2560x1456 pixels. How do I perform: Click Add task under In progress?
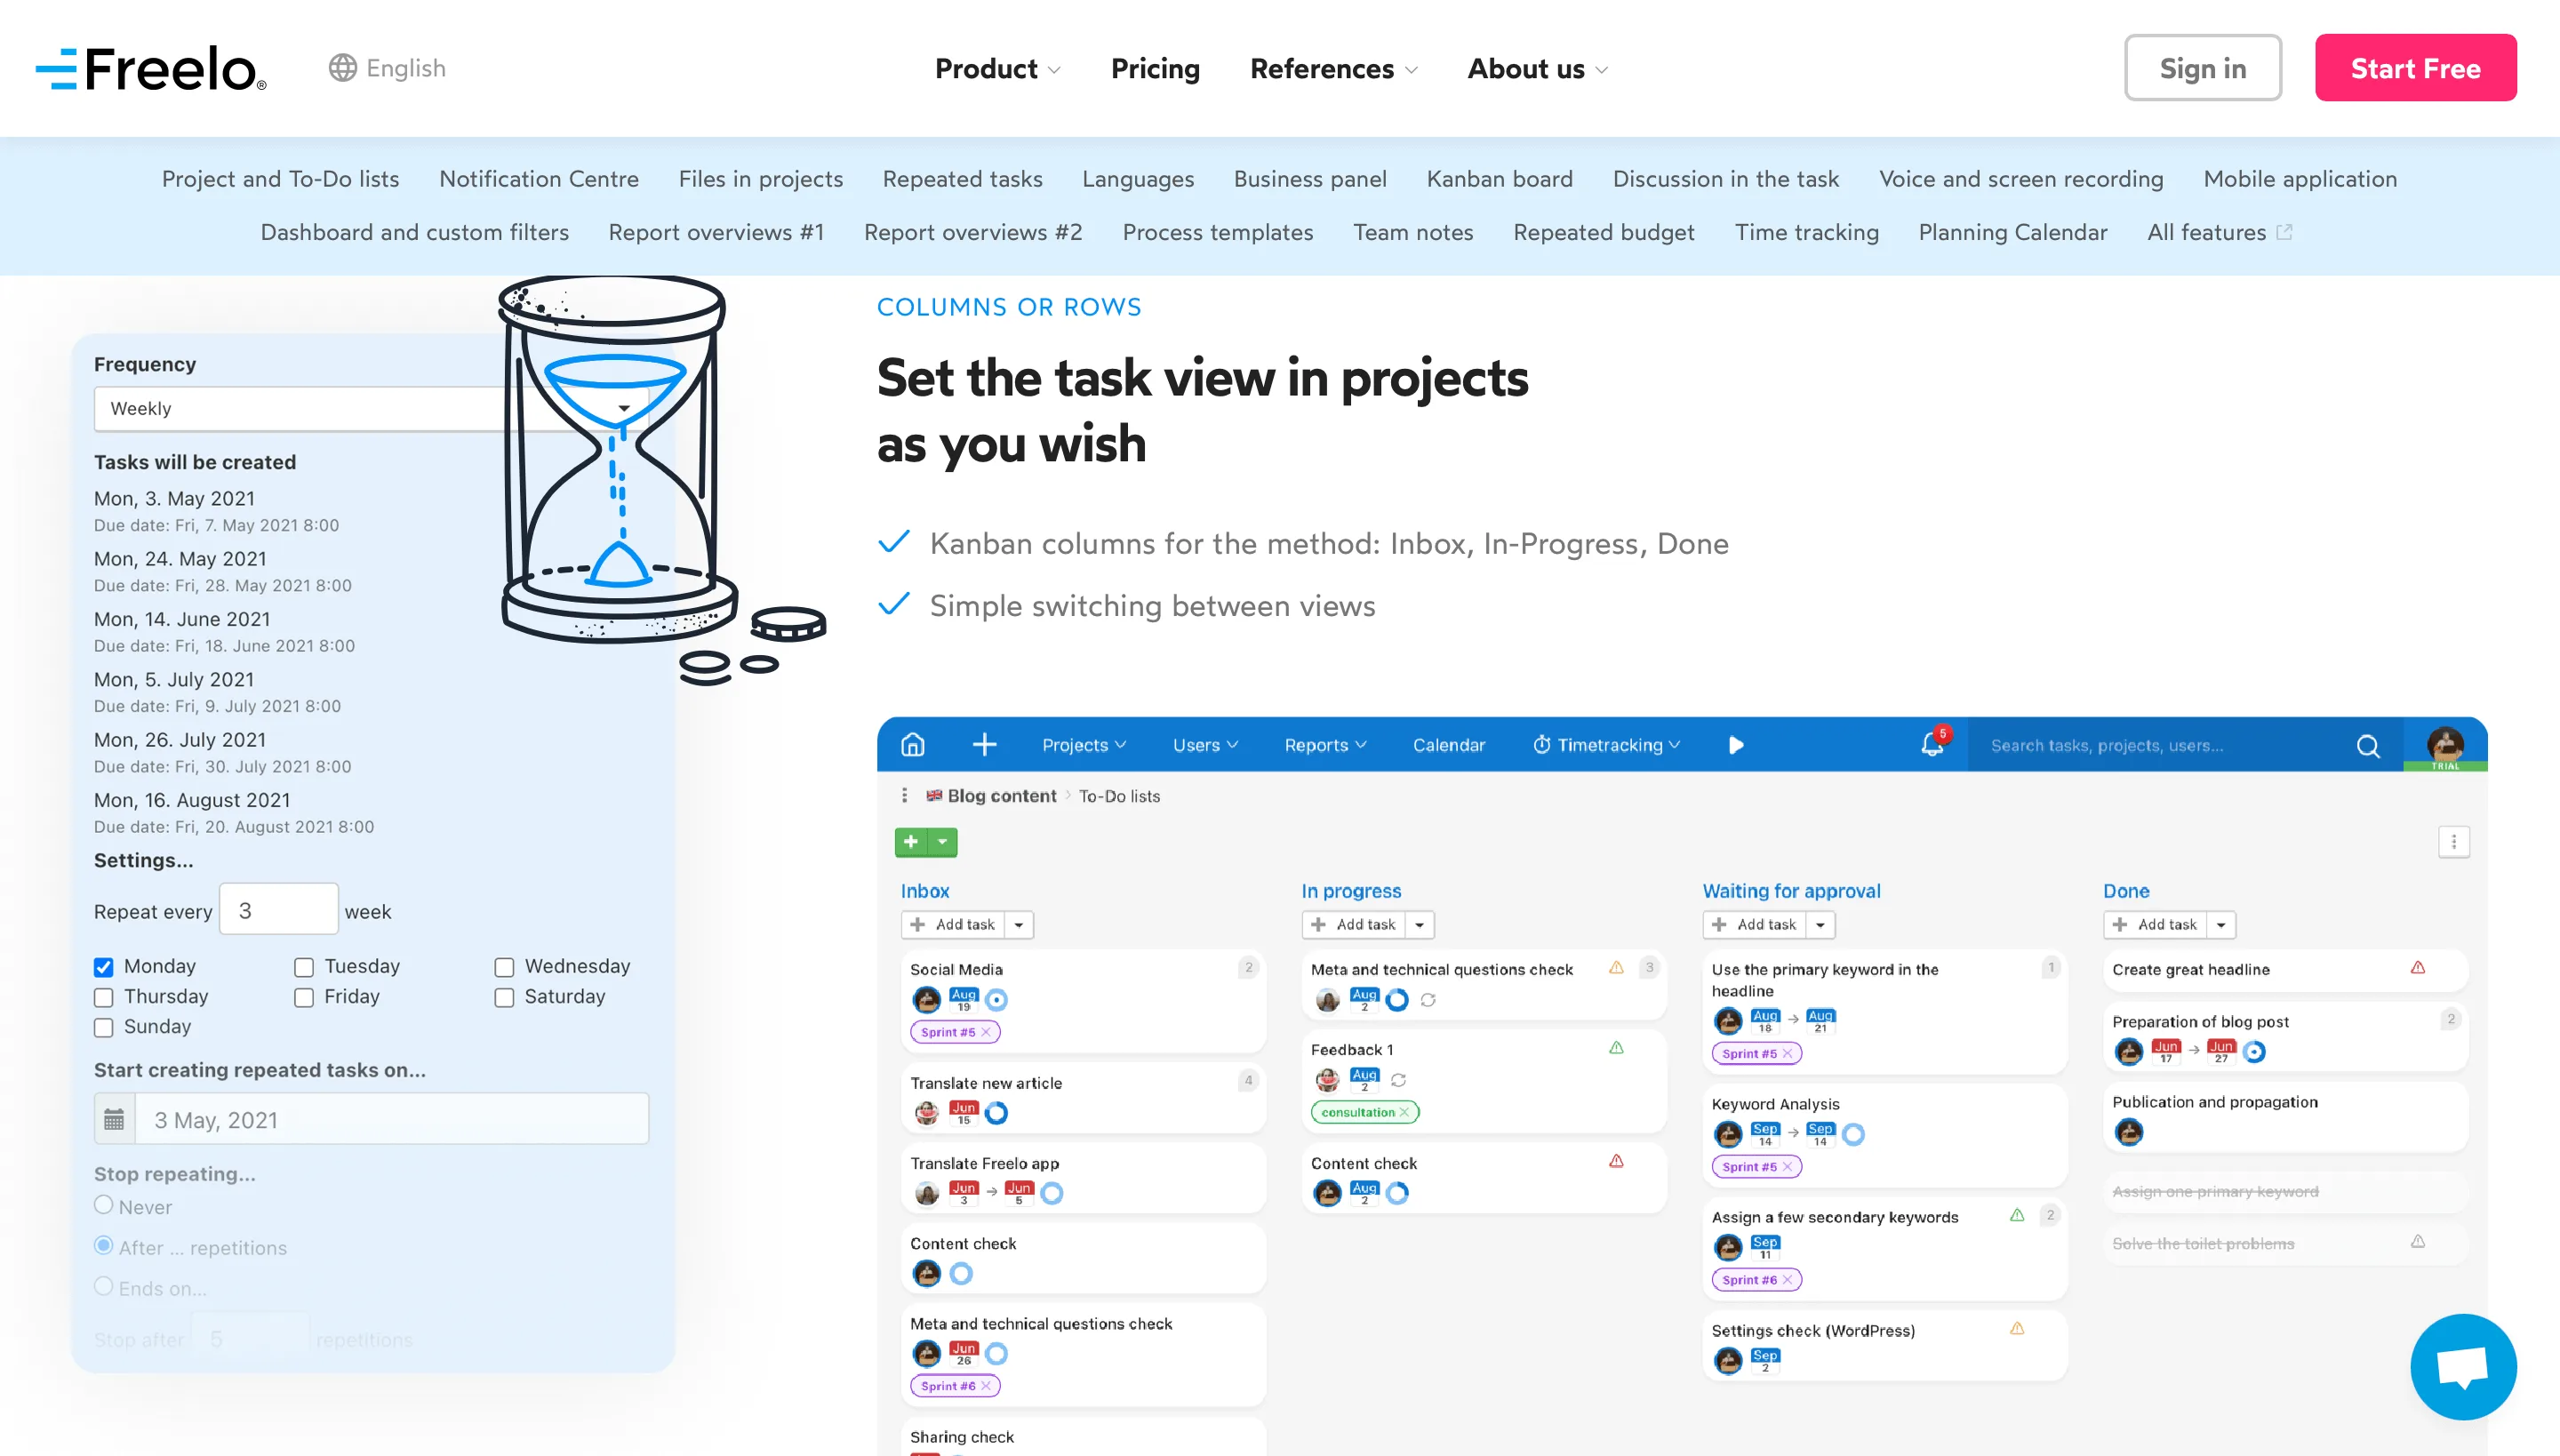pos(1354,925)
